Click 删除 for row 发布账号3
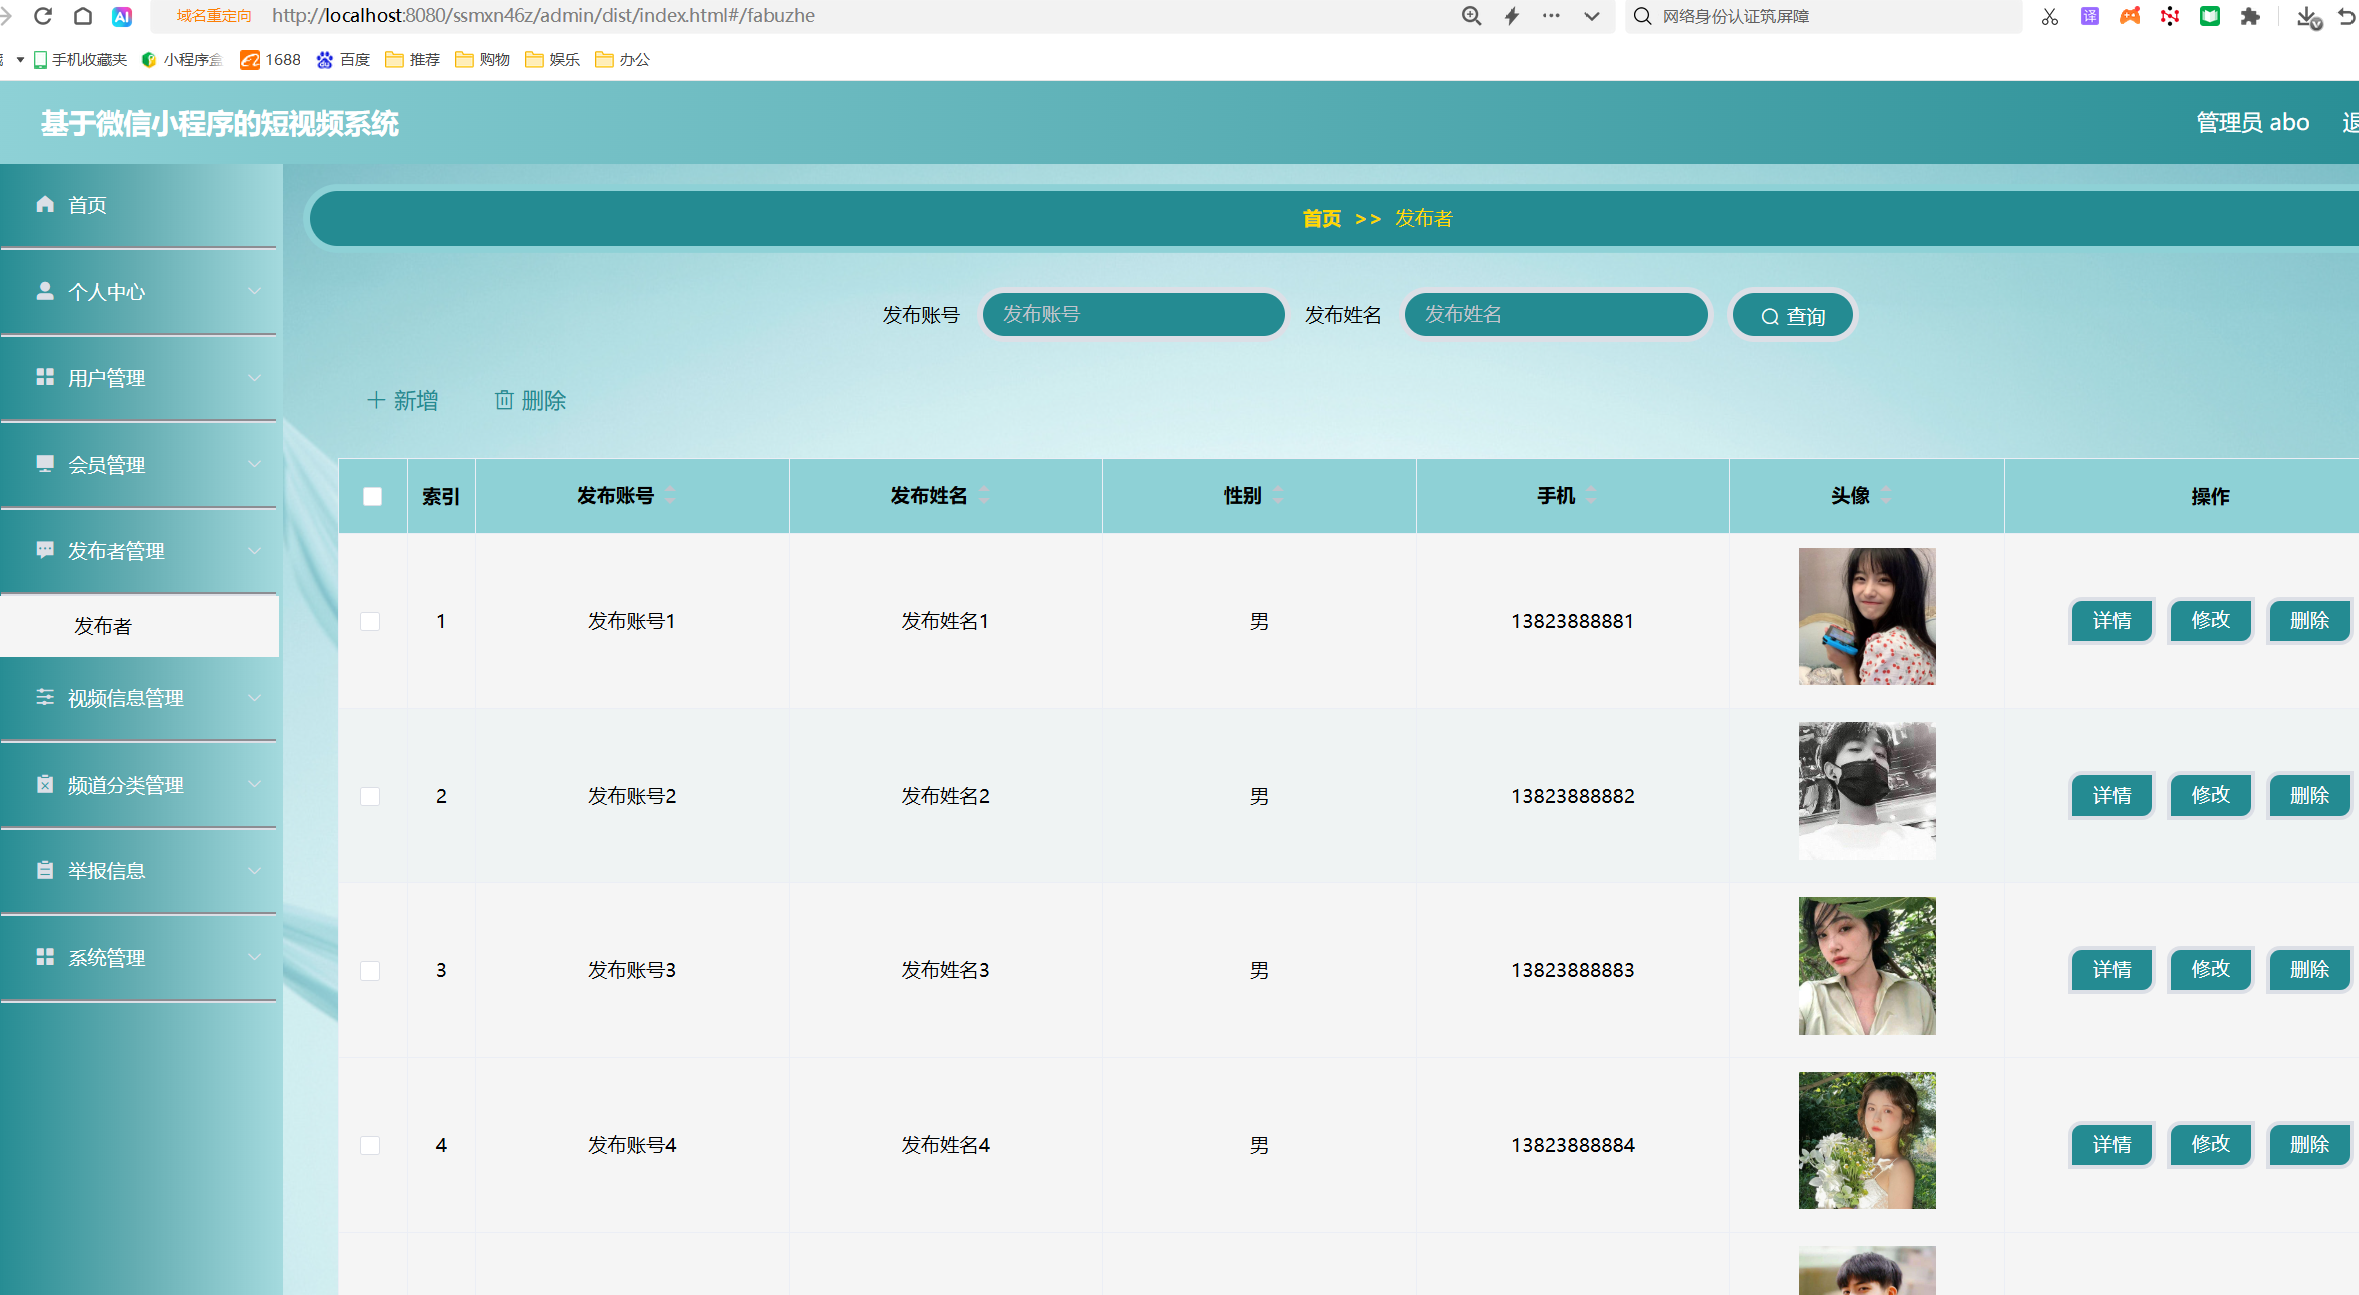The image size is (2359, 1295). tap(2310, 969)
